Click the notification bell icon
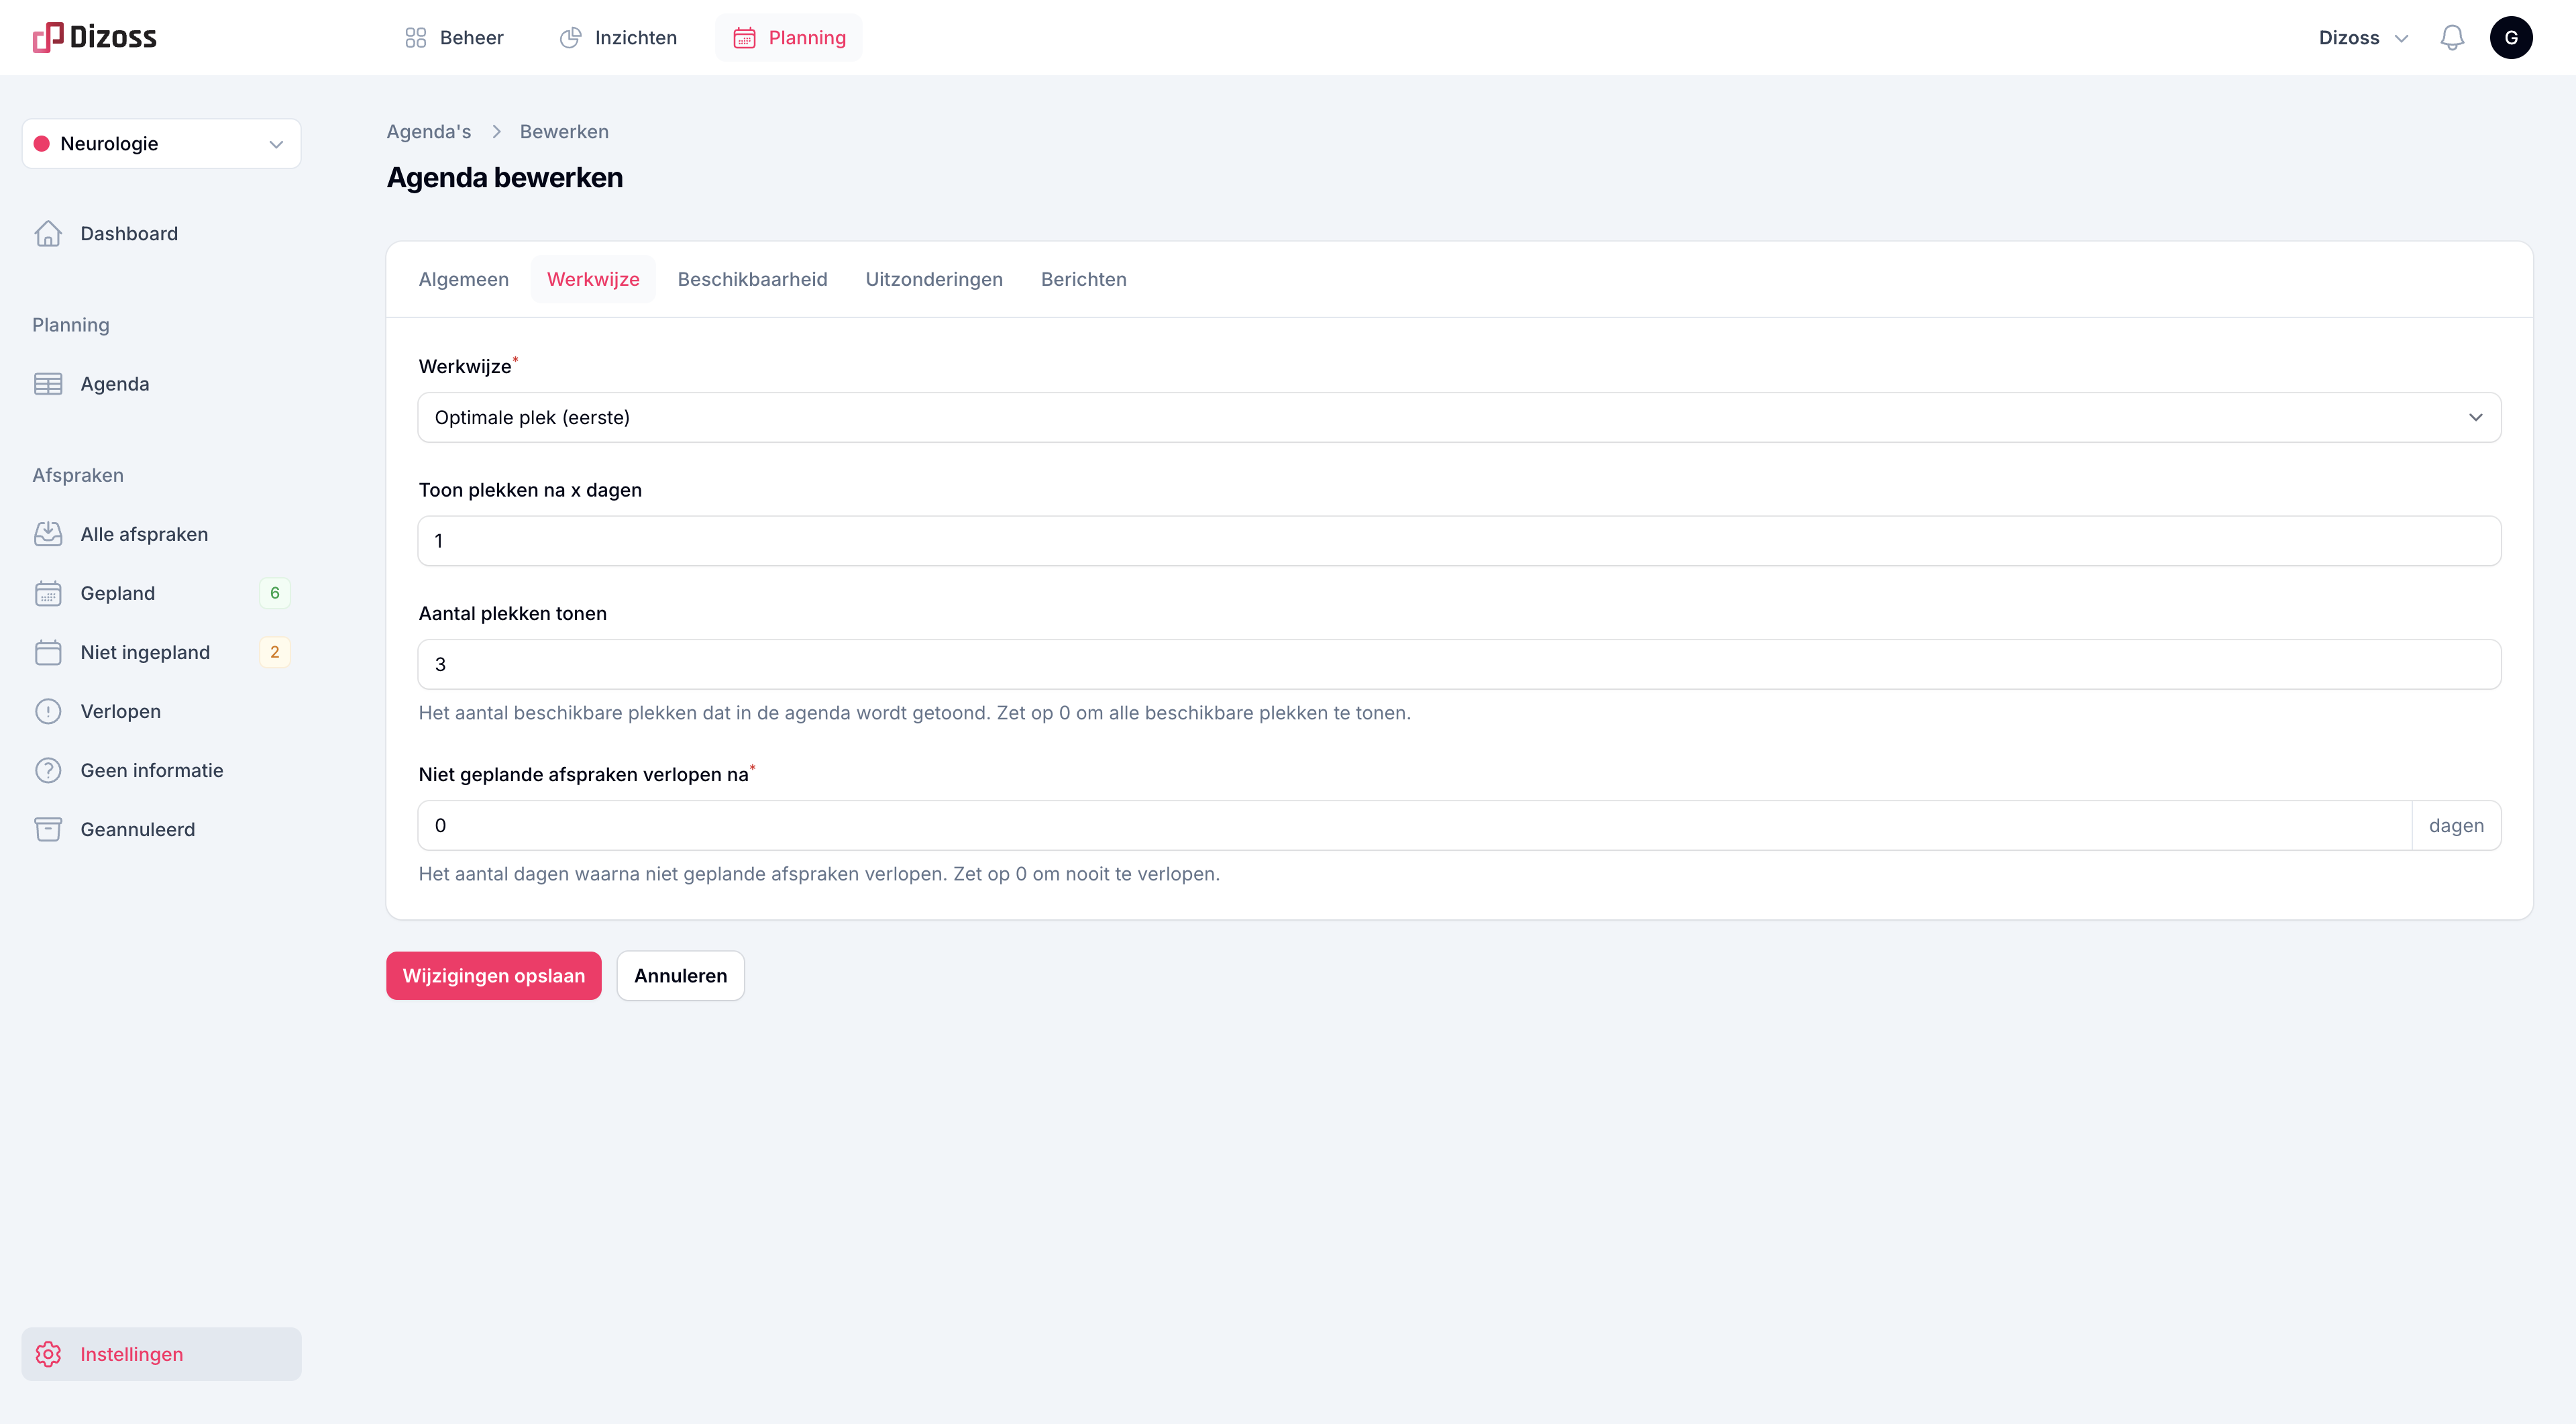 click(2451, 38)
